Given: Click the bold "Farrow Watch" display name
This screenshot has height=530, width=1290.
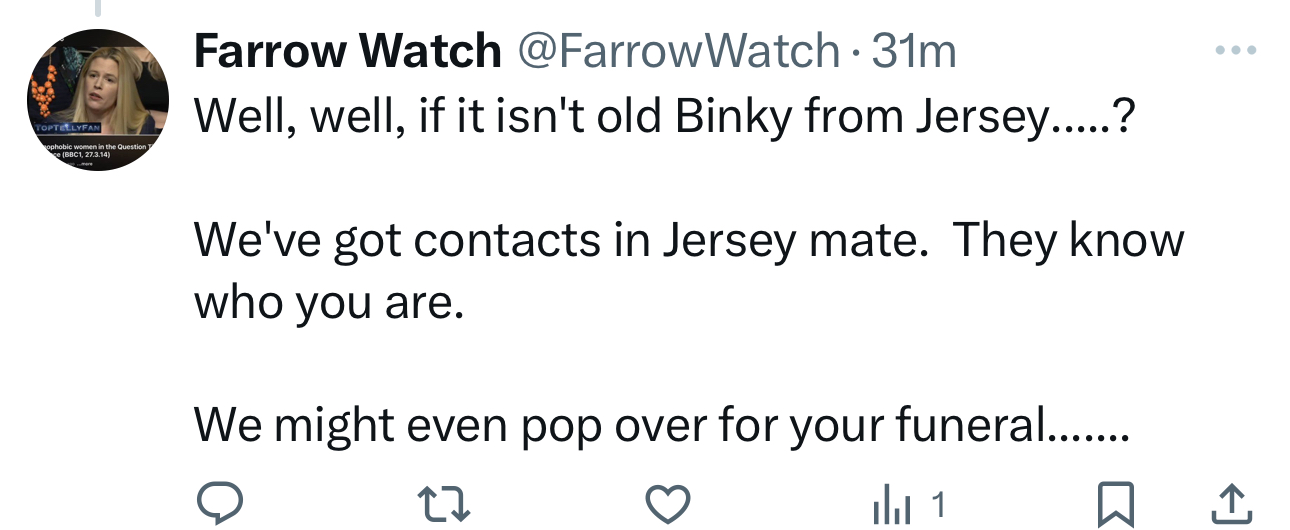Looking at the screenshot, I should (x=347, y=51).
